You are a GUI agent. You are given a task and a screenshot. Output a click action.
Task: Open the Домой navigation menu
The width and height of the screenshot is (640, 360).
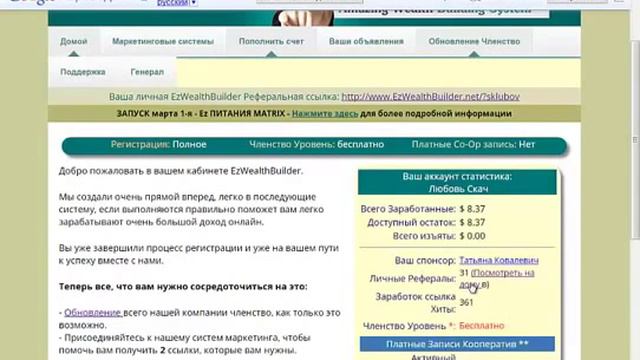(73, 42)
